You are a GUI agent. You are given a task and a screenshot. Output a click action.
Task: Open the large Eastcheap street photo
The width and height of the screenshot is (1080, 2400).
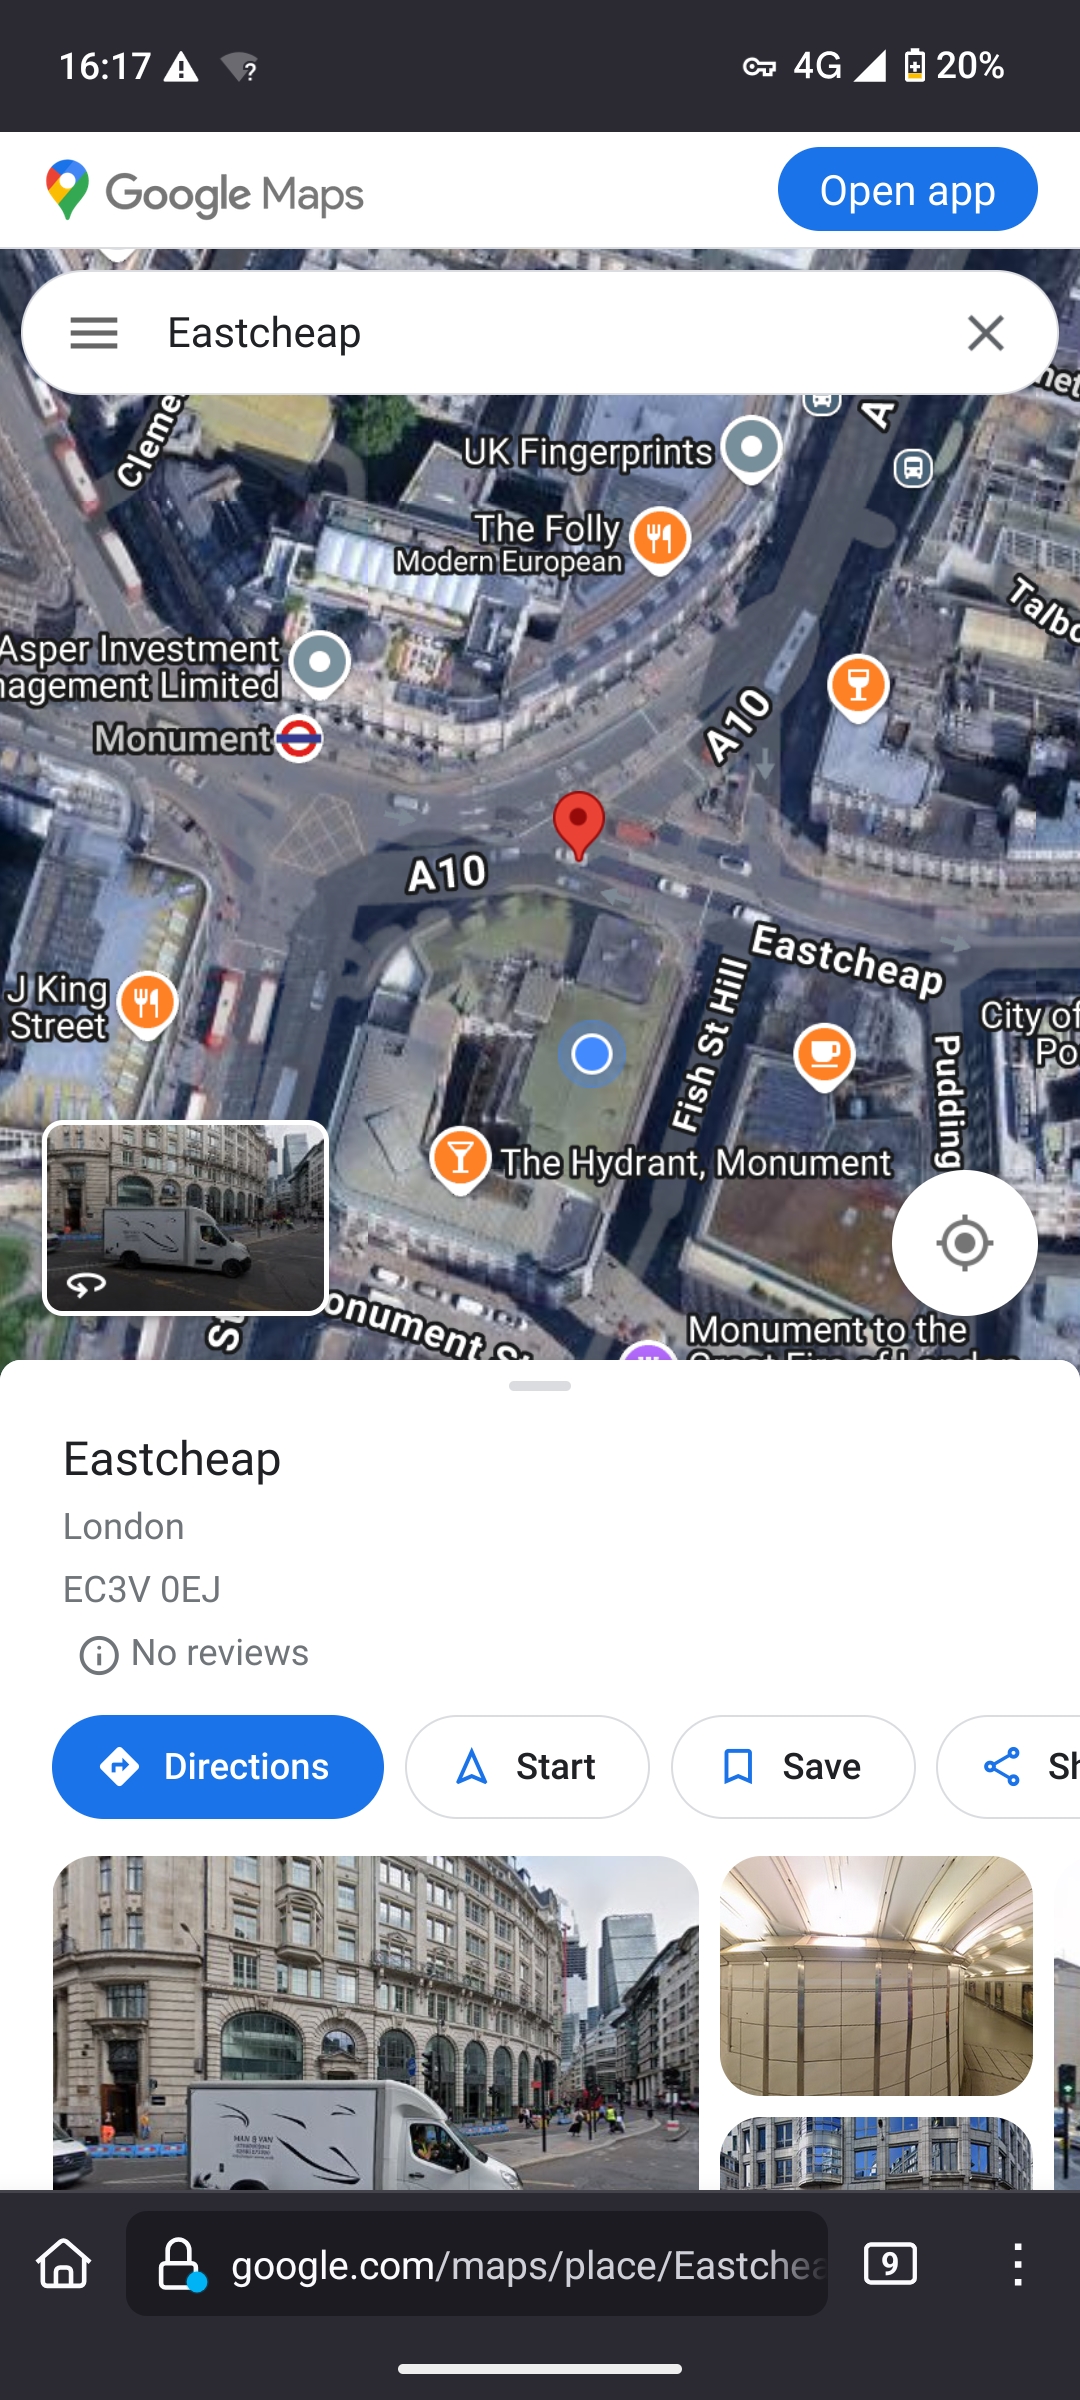[376, 2022]
